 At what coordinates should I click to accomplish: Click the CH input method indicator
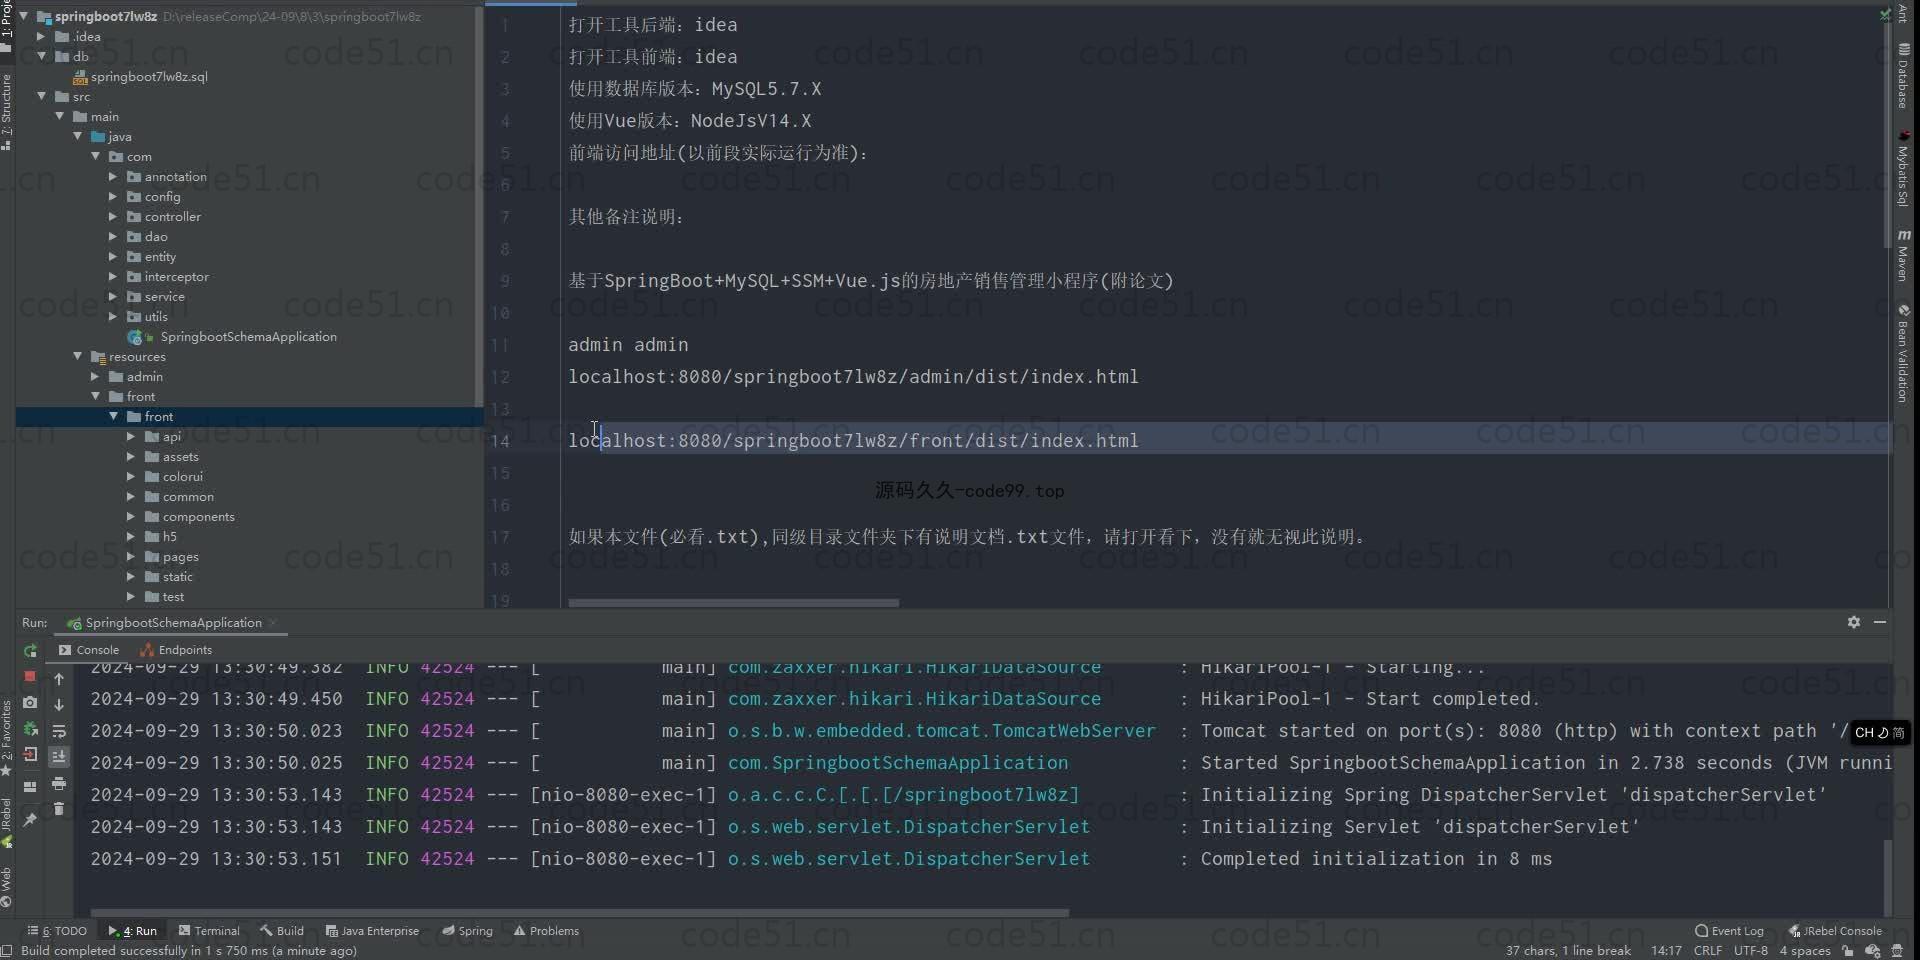point(1879,732)
